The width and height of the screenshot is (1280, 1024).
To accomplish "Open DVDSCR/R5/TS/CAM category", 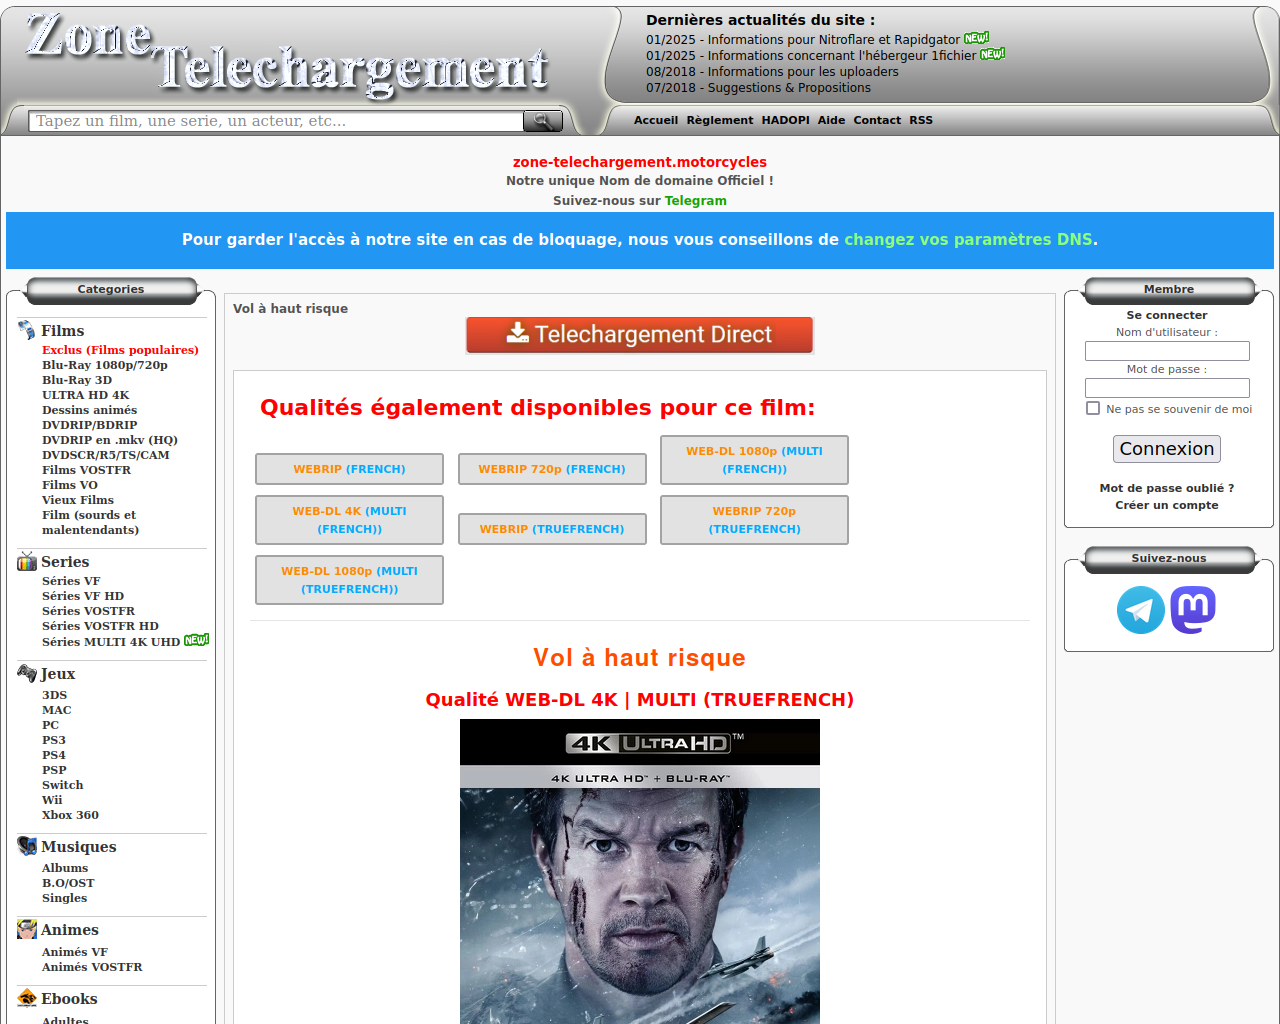I will pyautogui.click(x=106, y=455).
